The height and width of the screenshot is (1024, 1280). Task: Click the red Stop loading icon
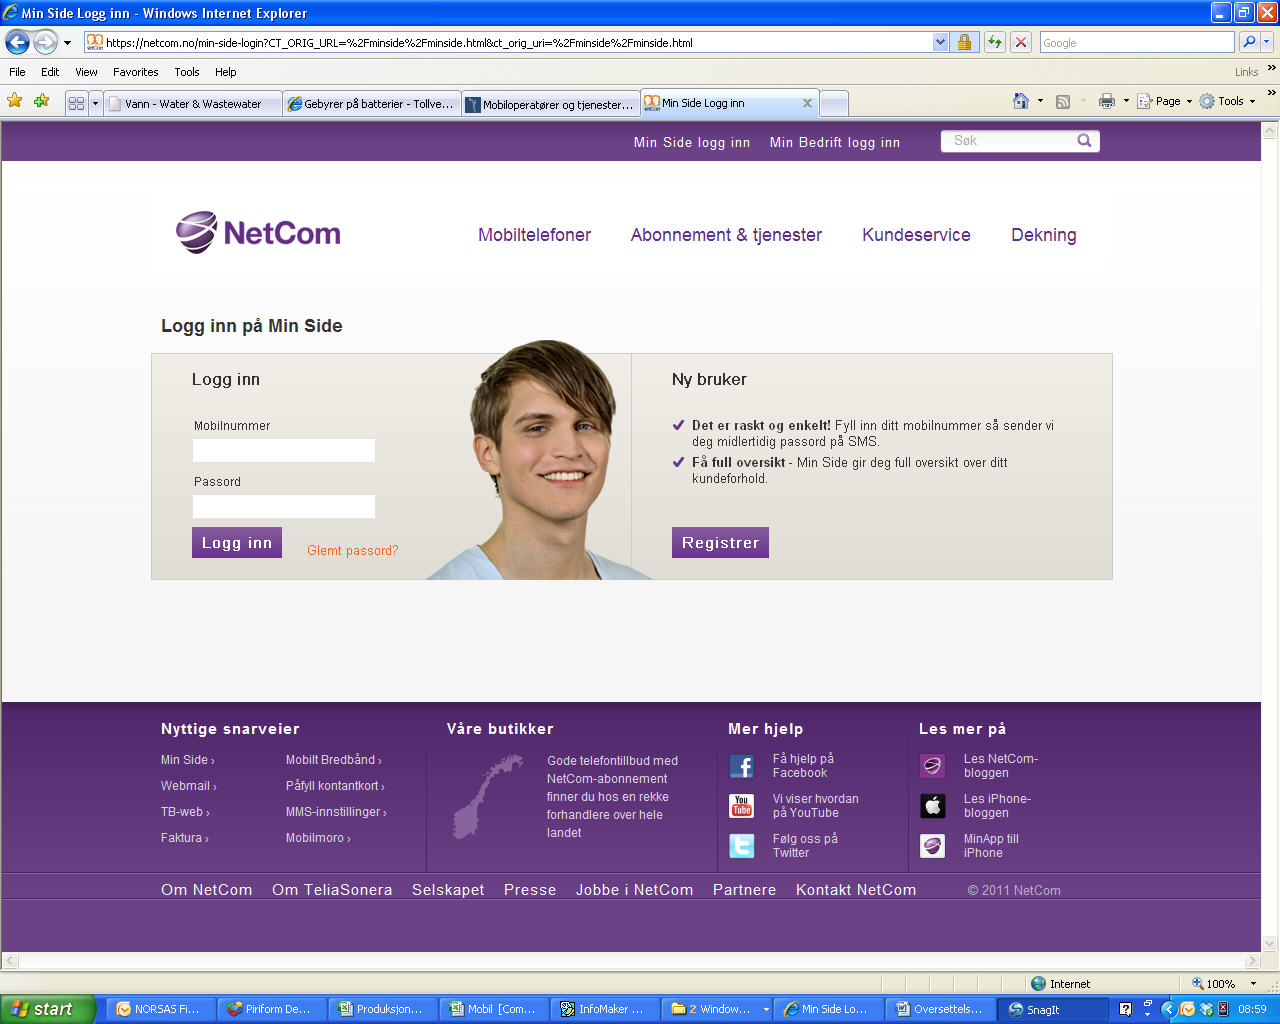click(x=1020, y=42)
